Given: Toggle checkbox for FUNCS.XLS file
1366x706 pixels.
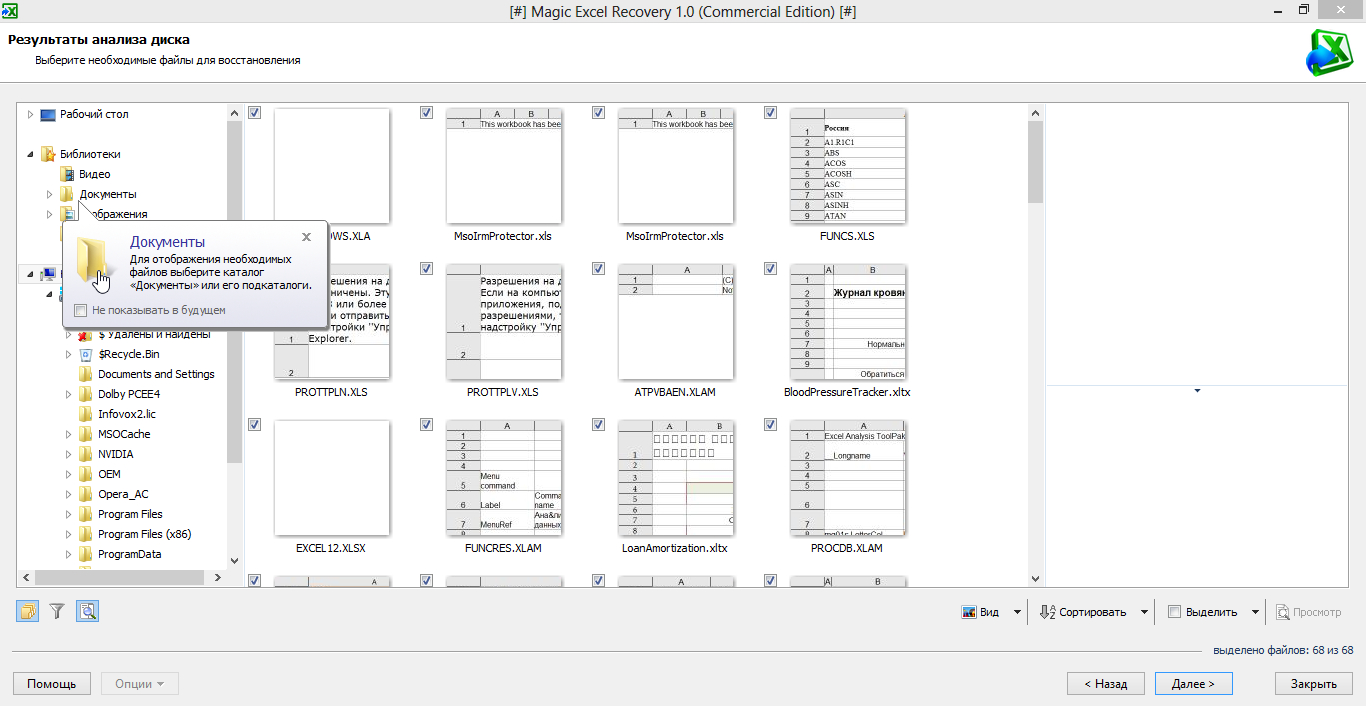Looking at the screenshot, I should (x=770, y=113).
